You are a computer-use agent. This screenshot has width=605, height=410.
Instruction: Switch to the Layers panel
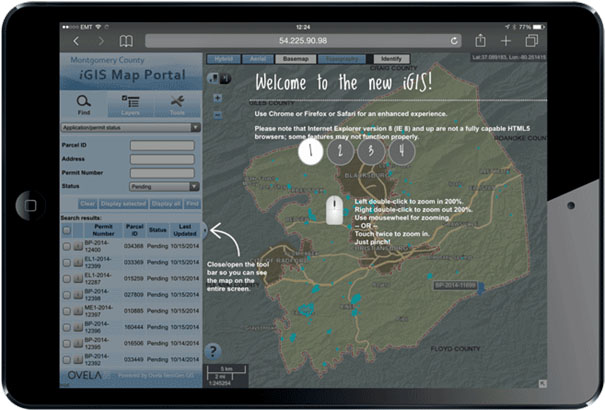click(130, 105)
